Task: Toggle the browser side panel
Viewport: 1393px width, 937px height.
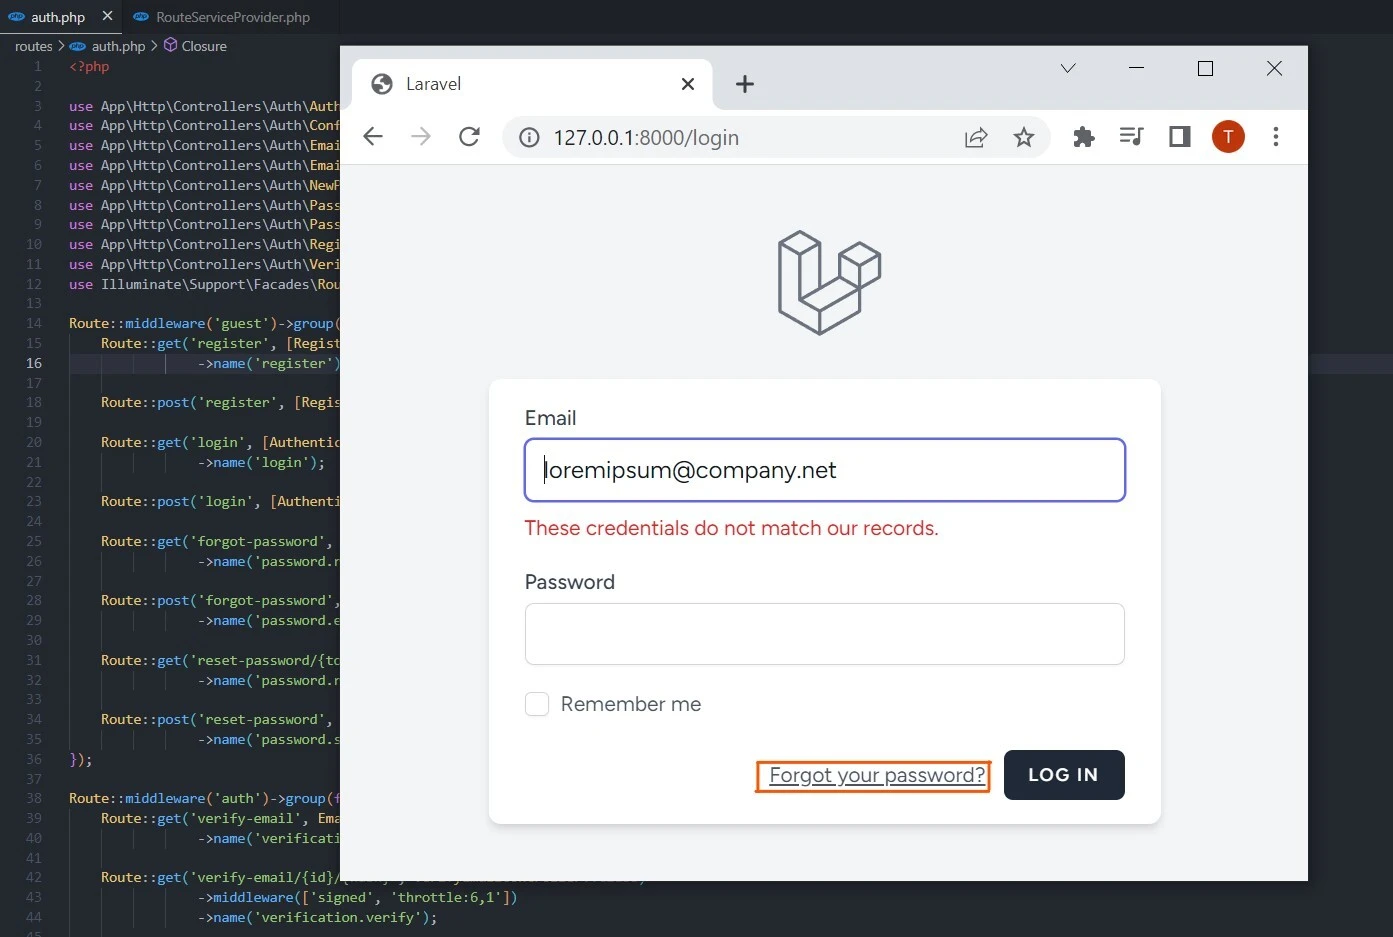Action: tap(1180, 137)
